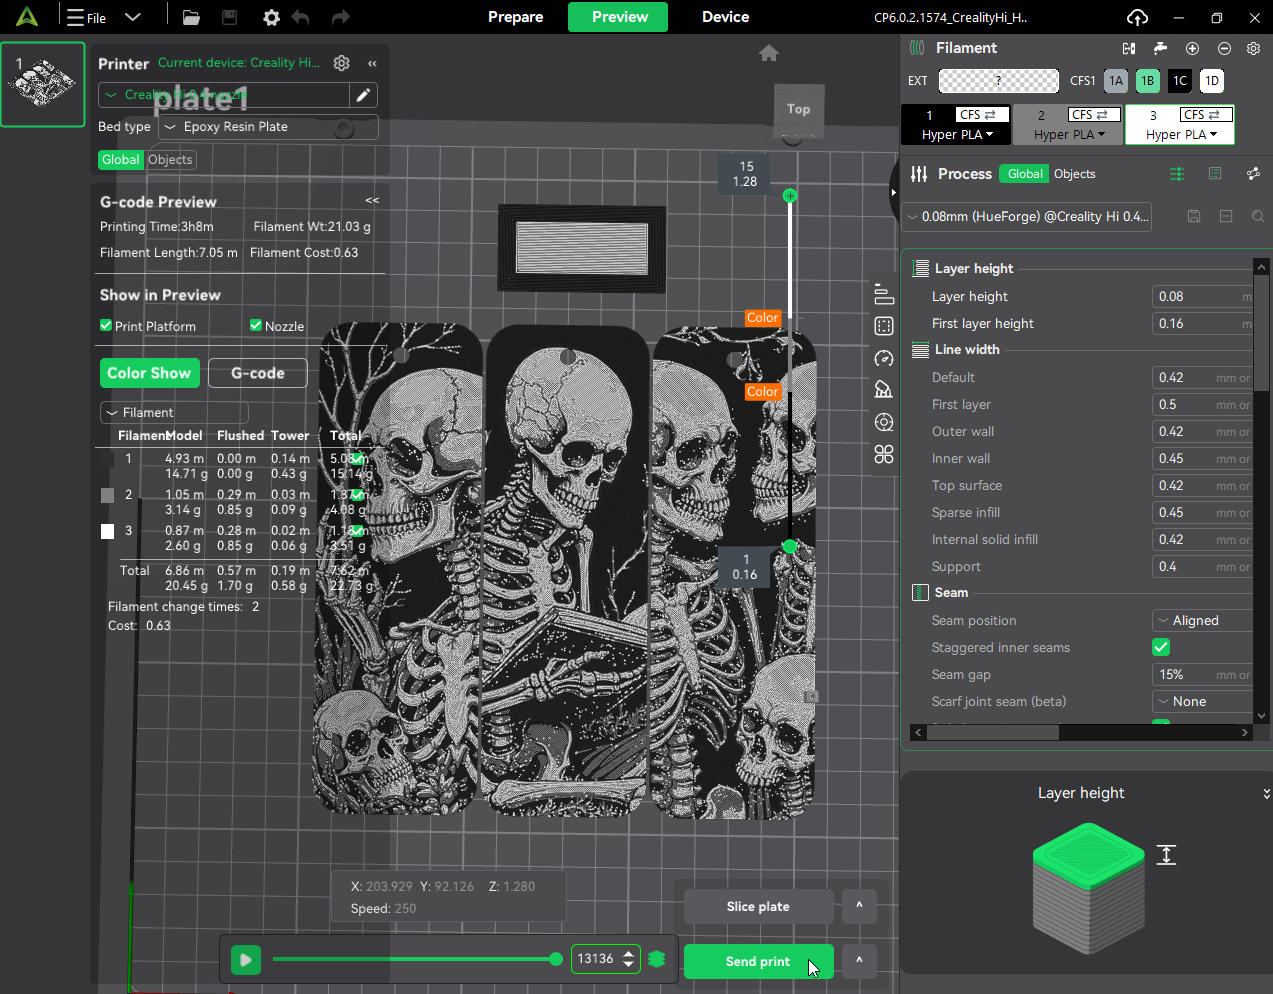
Task: Open printer settings gear icon
Action: (342, 63)
